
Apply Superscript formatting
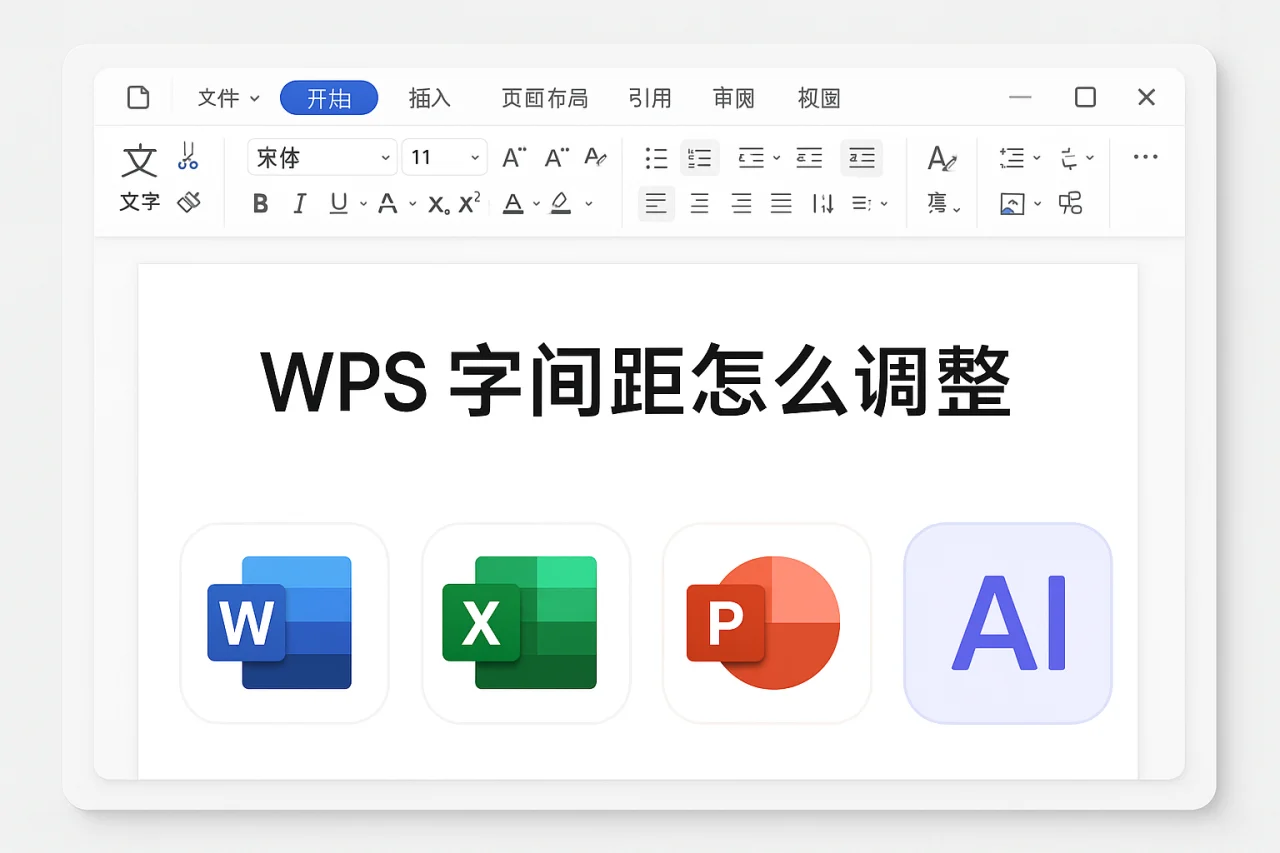[467, 202]
